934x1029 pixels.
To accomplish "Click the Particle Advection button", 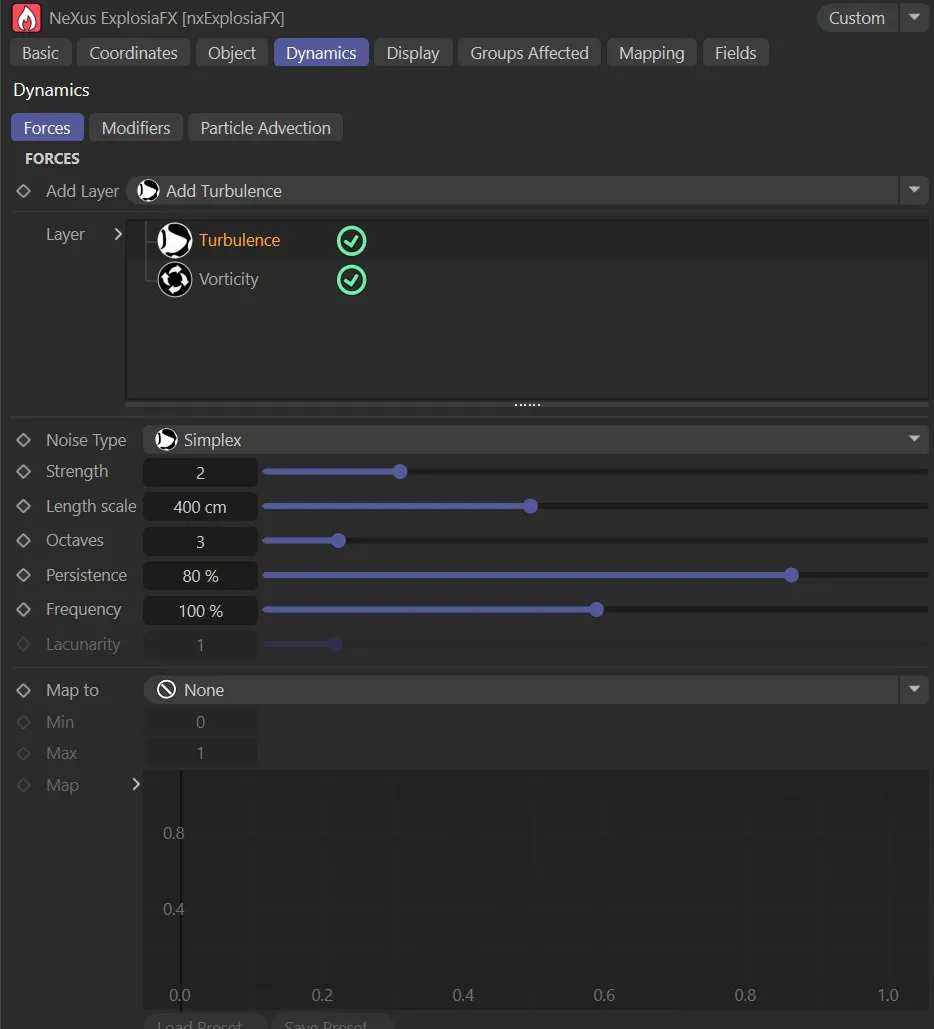I will coord(265,127).
